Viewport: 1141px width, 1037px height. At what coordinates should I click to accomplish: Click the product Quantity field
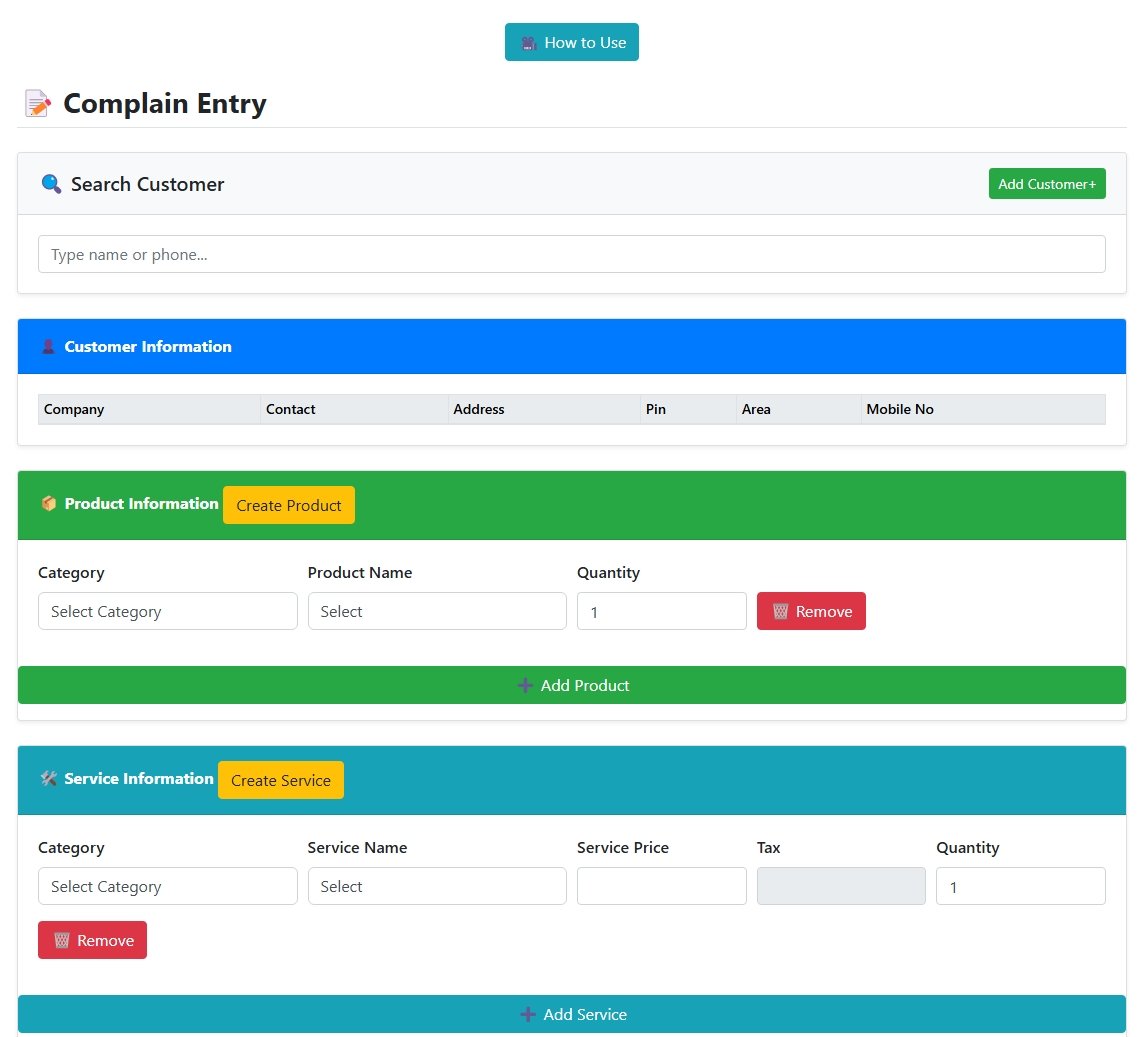661,611
